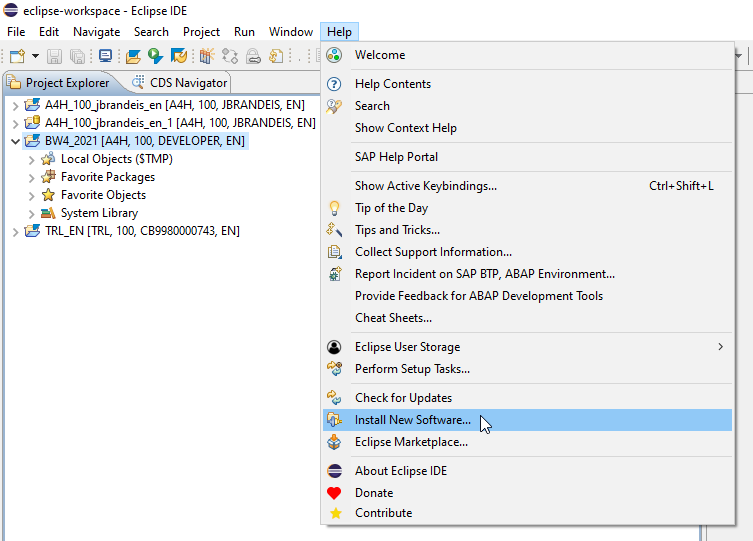The height and width of the screenshot is (541, 753).
Task: Choose Provide Feedback for ABAP Development Tools
Action: click(527, 296)
